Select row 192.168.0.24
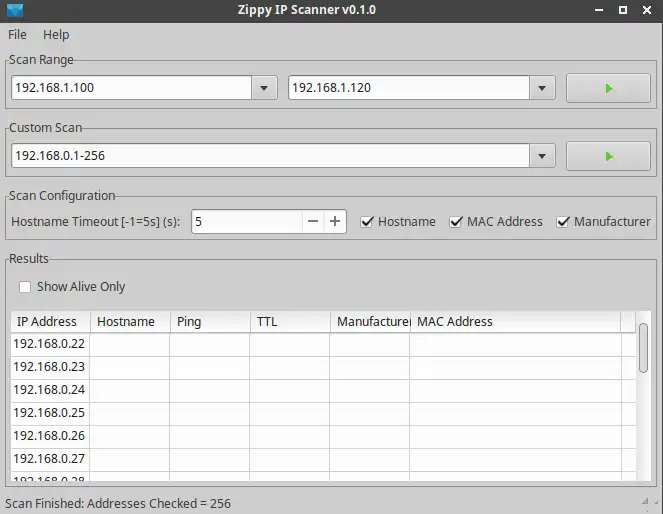The image size is (663, 514). coord(323,390)
